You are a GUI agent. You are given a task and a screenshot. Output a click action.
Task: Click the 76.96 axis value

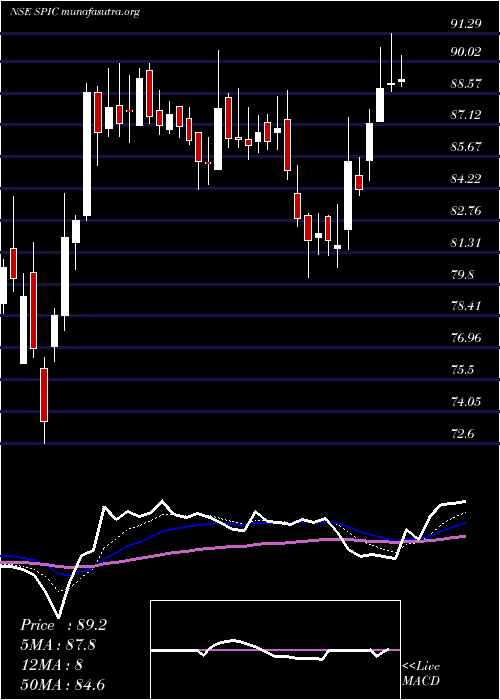(x=466, y=338)
